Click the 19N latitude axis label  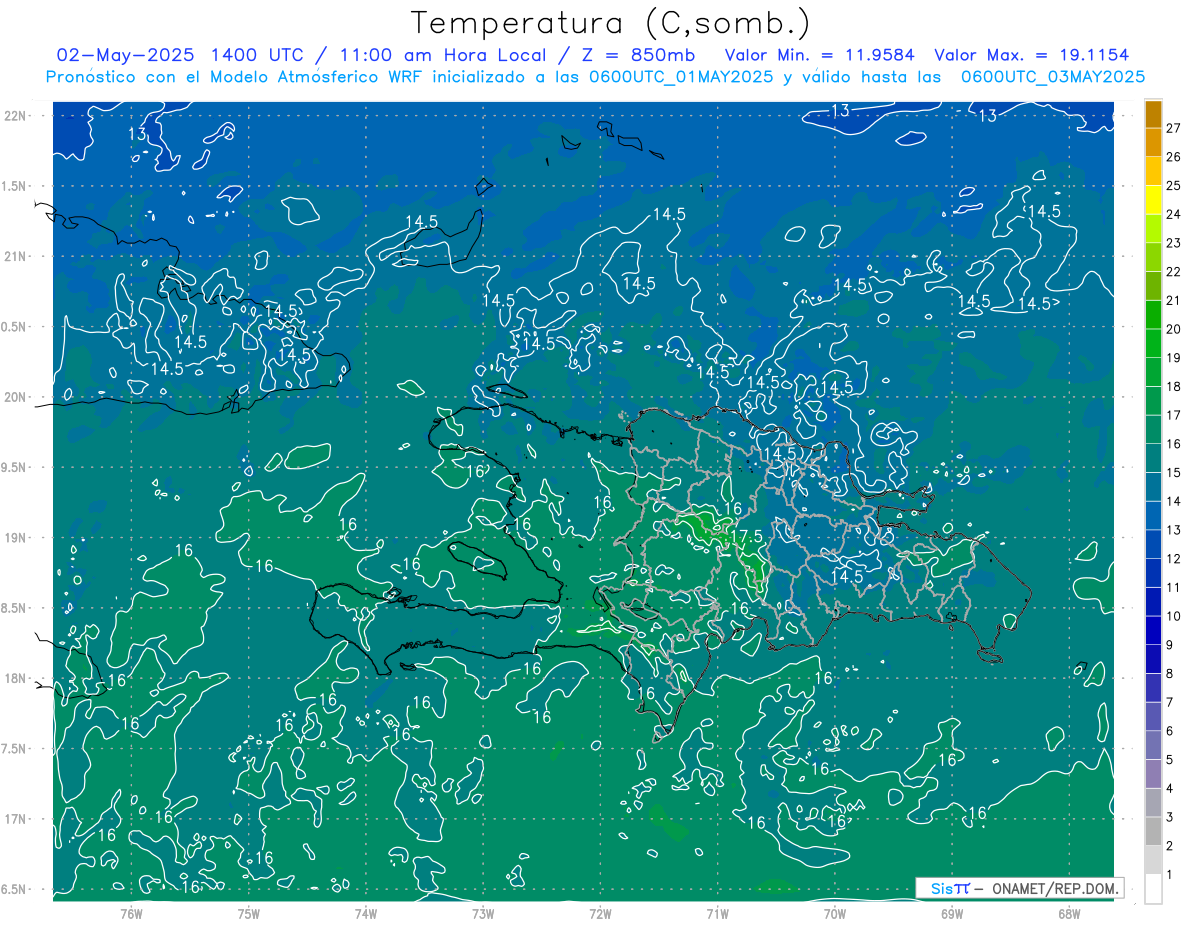[13, 538]
